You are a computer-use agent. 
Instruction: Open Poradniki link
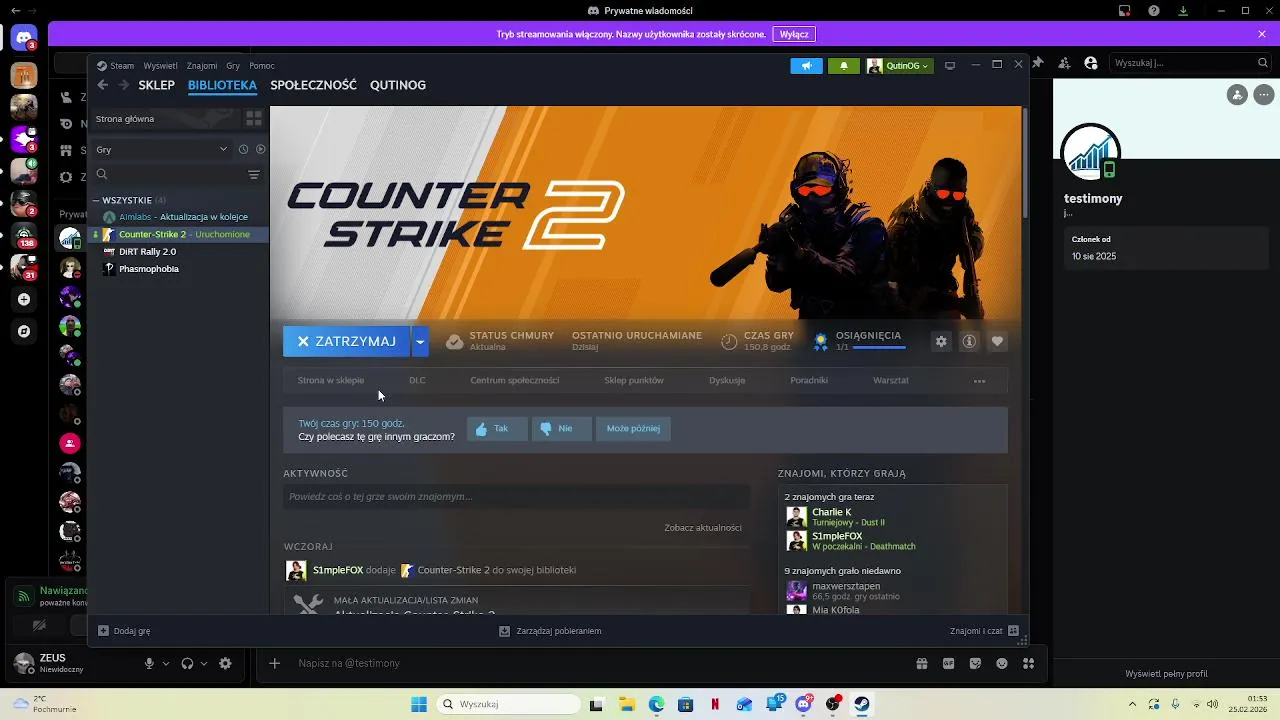809,381
